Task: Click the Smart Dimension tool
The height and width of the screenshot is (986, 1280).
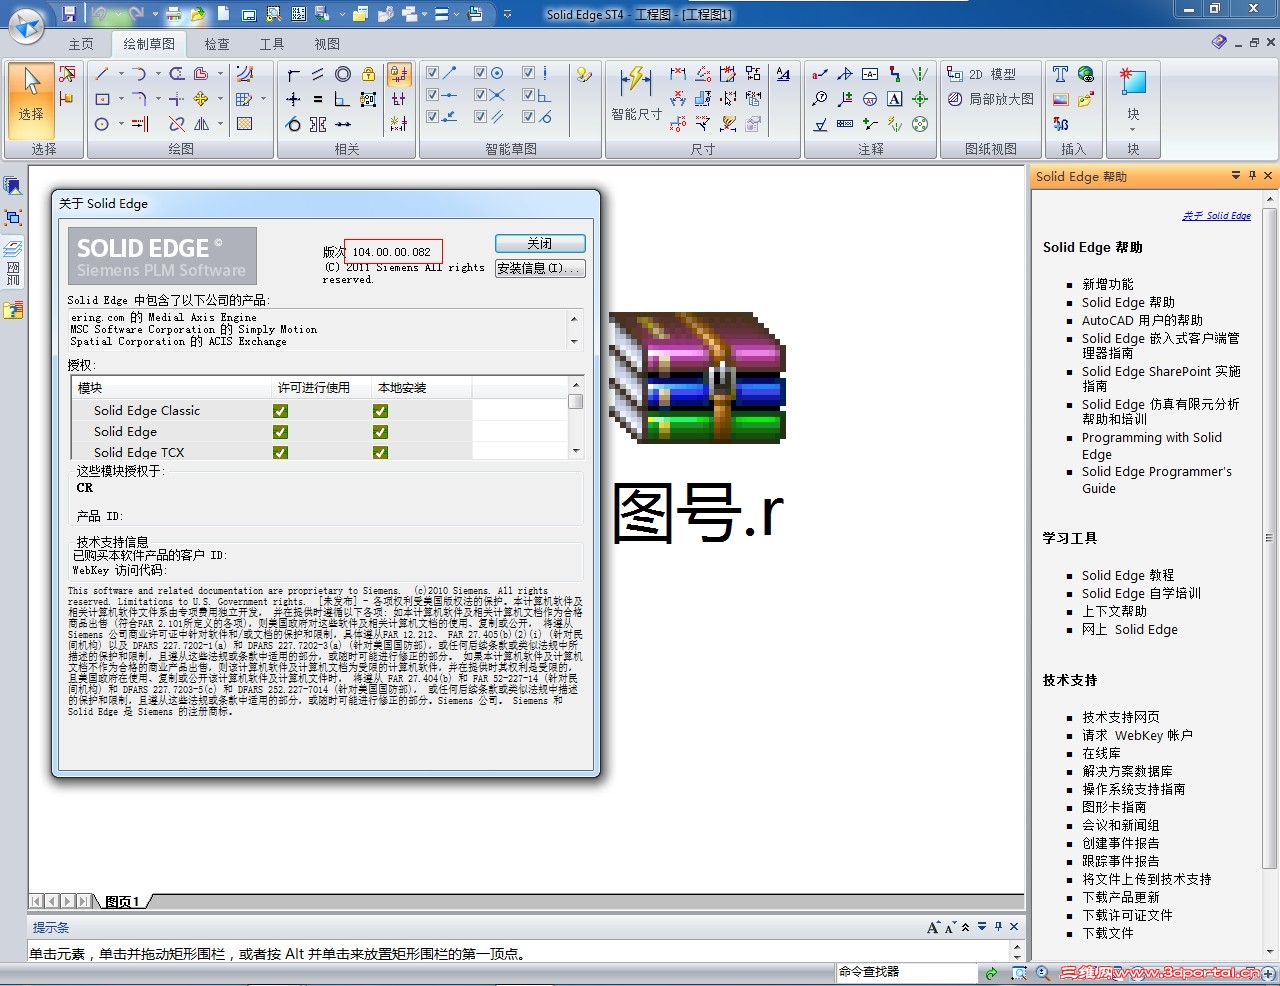Action: coord(636,93)
